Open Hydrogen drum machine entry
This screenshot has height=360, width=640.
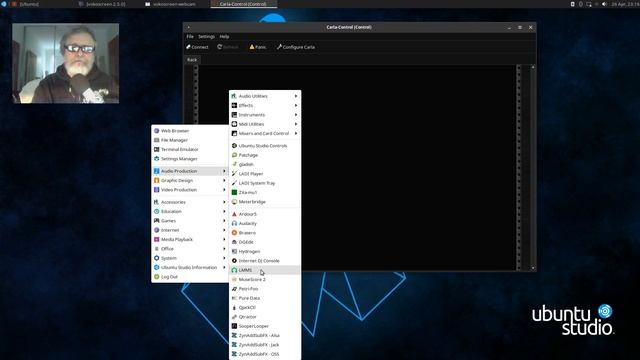pyautogui.click(x=265, y=251)
